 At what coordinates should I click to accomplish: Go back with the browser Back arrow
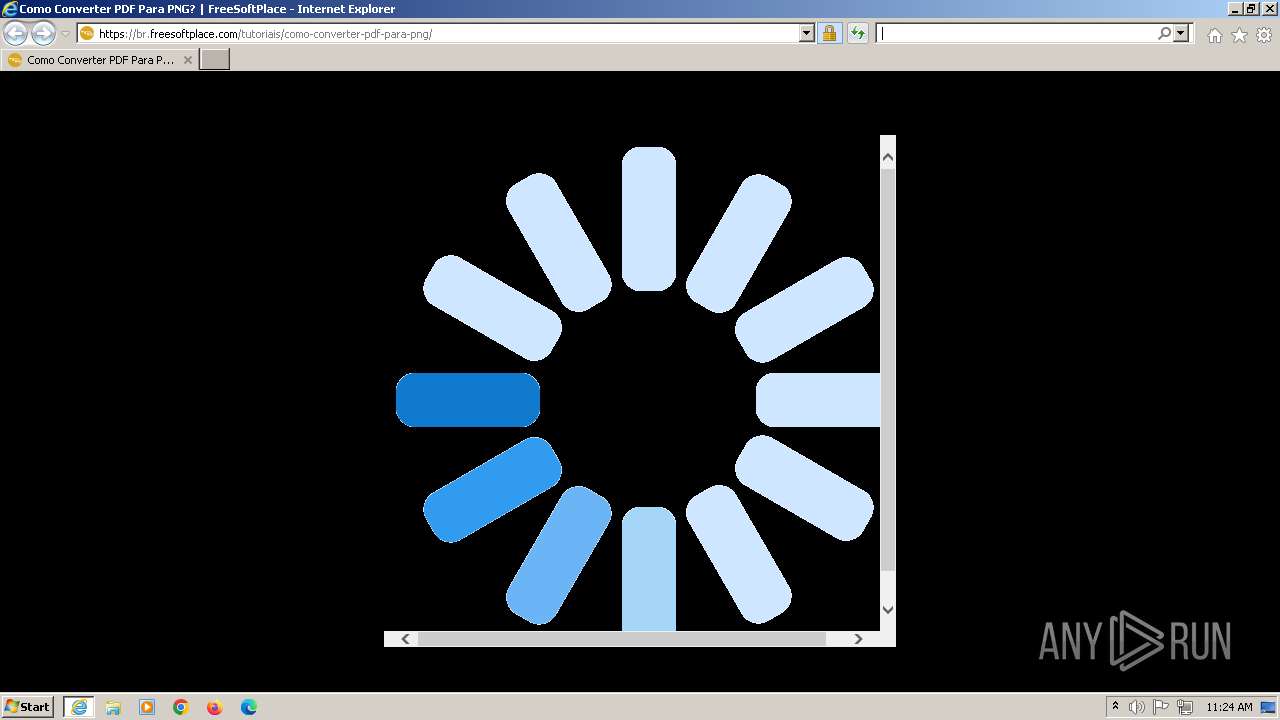15,34
